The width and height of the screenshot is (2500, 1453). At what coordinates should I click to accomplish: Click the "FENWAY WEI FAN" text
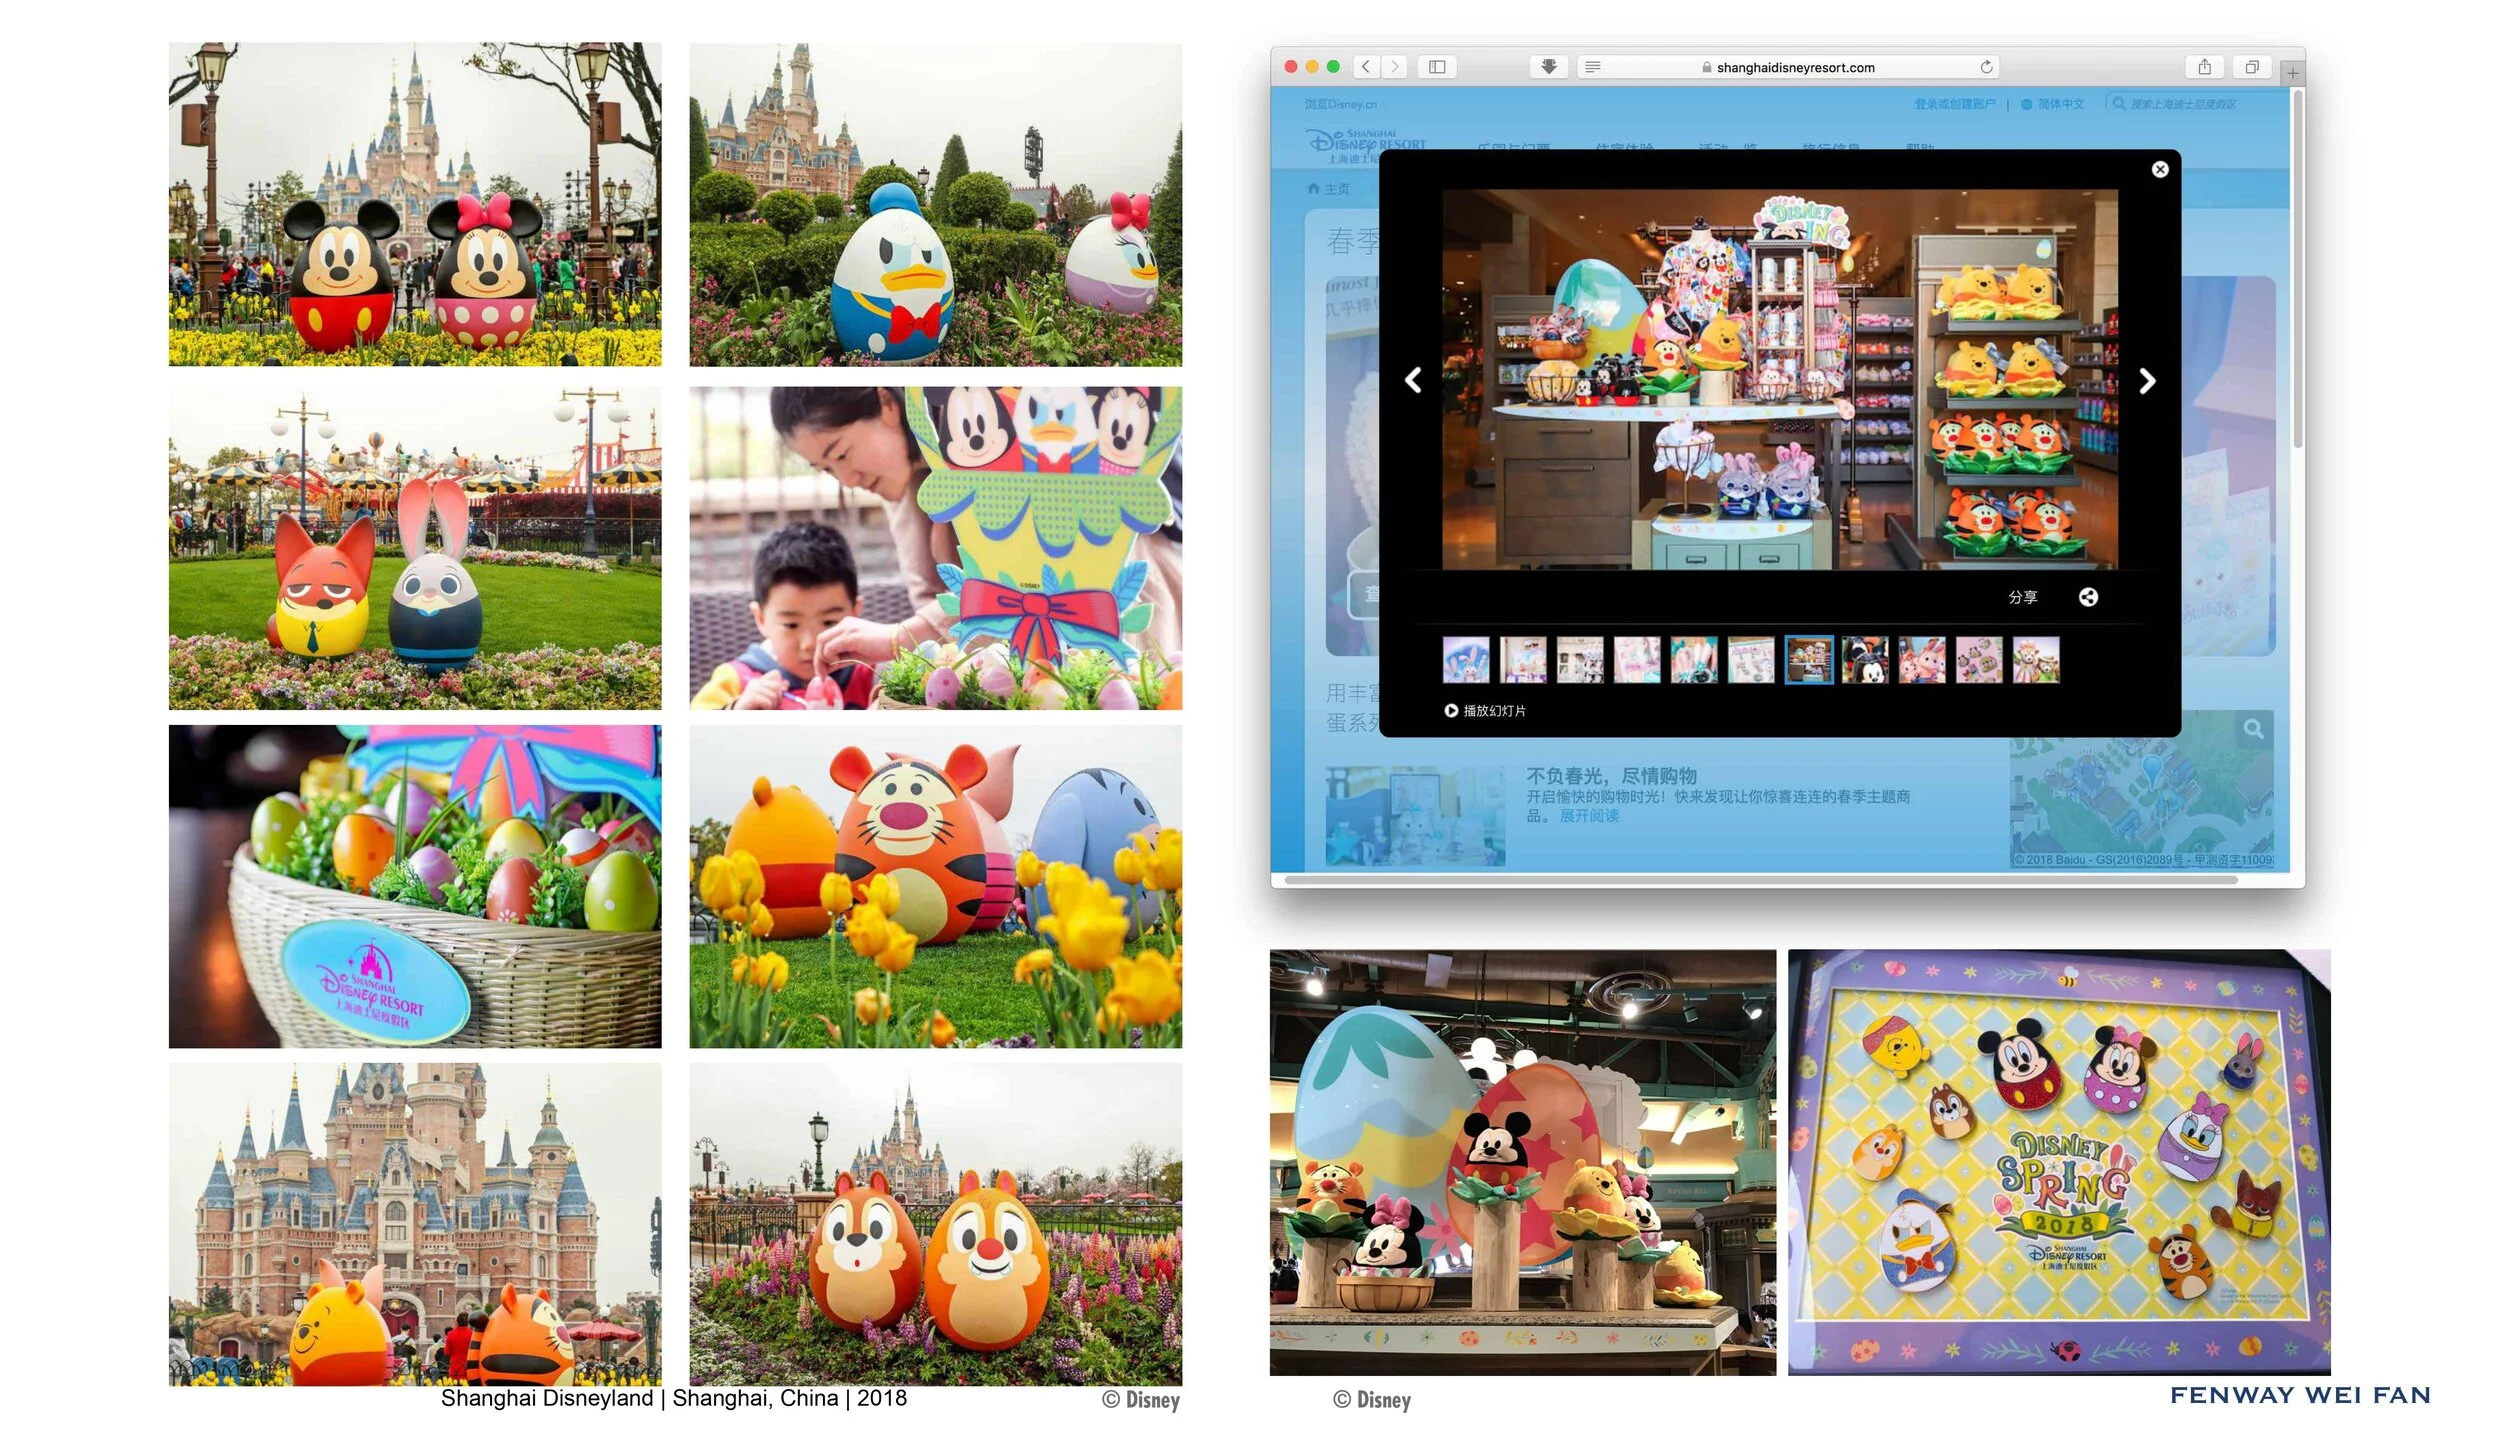(x=2300, y=1395)
